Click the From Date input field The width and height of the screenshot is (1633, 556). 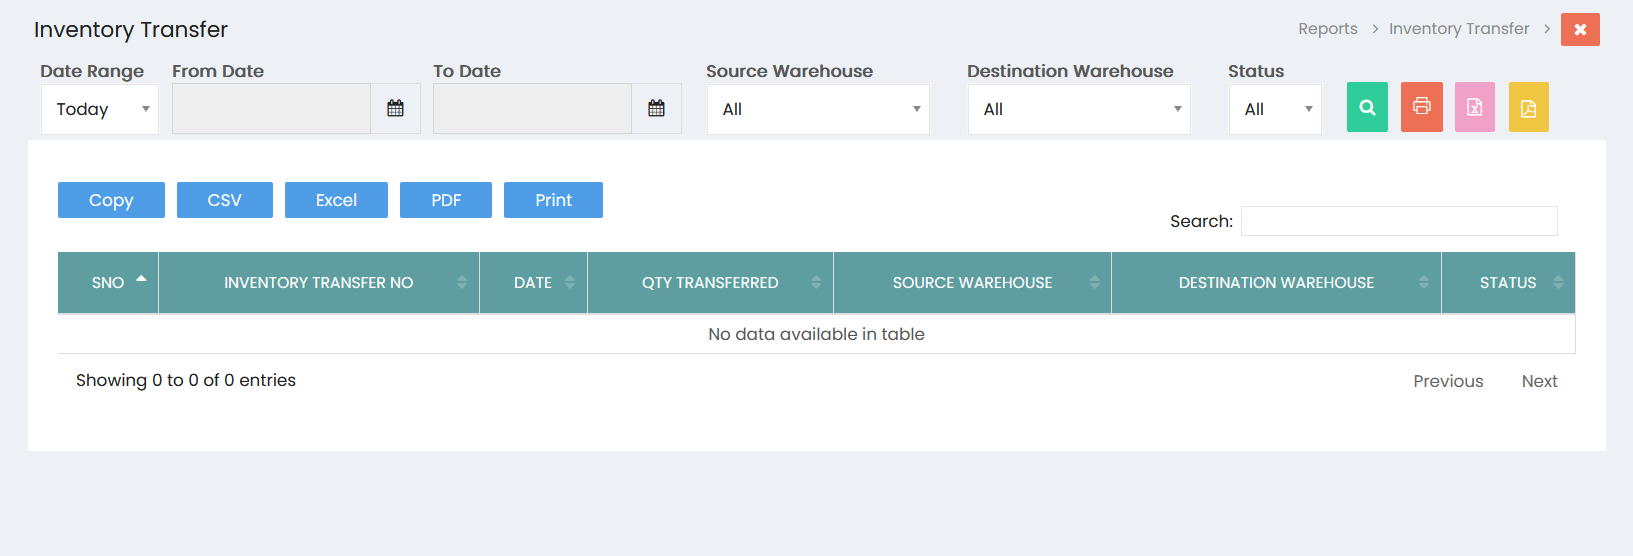pos(271,108)
